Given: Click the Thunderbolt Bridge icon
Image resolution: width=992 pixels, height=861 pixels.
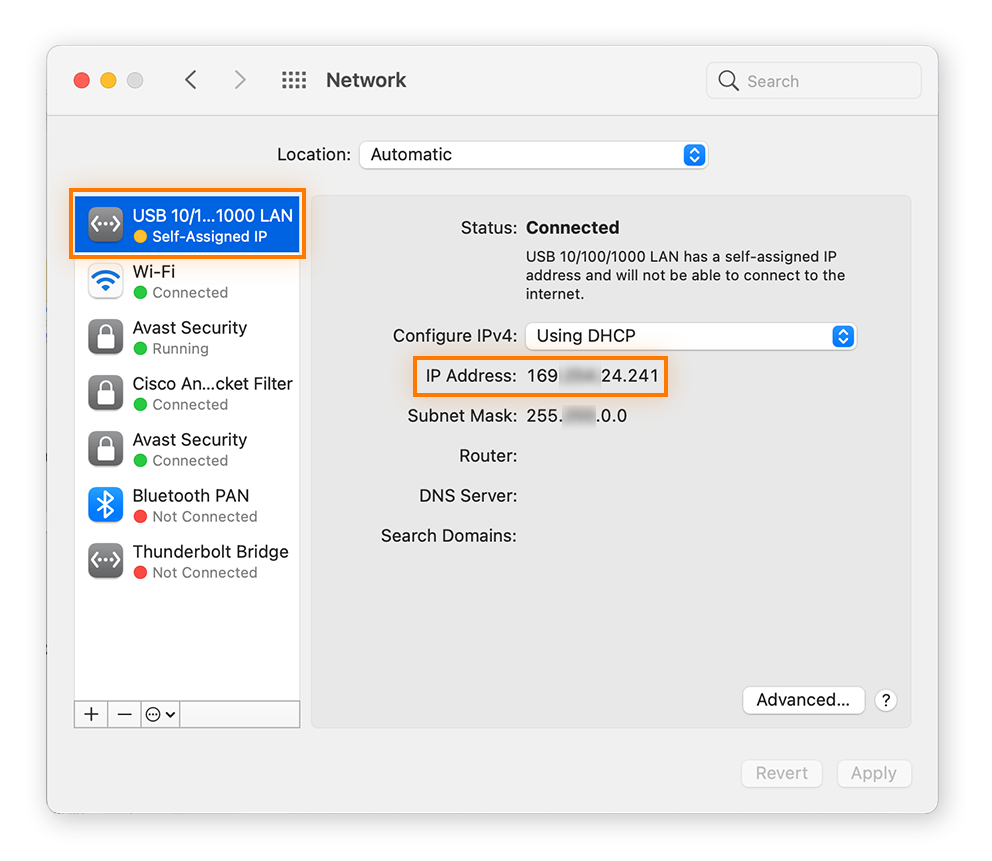Looking at the screenshot, I should 105,561.
